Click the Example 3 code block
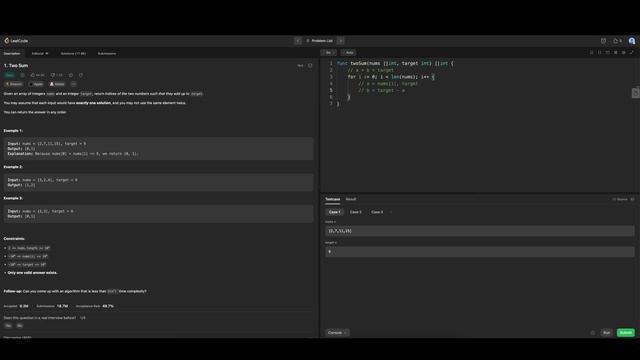The image size is (640, 360). (158, 213)
